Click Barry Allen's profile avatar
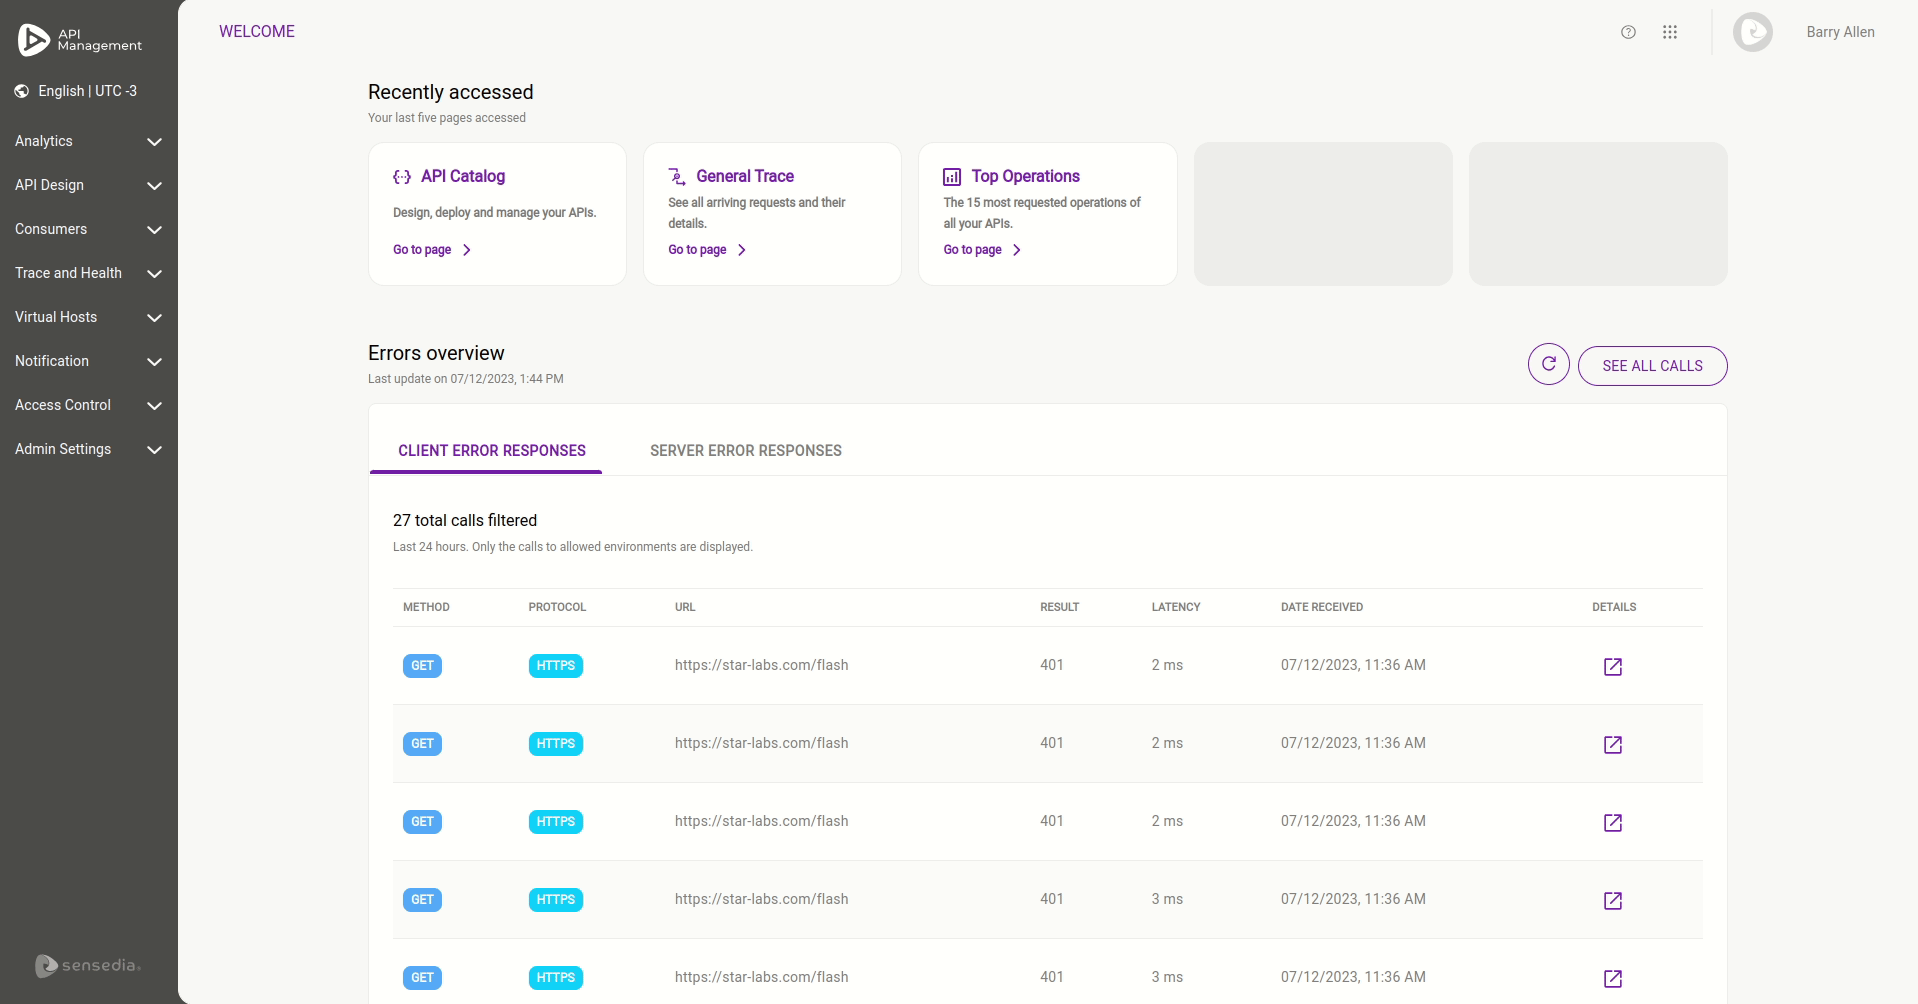1918x1004 pixels. (x=1752, y=32)
